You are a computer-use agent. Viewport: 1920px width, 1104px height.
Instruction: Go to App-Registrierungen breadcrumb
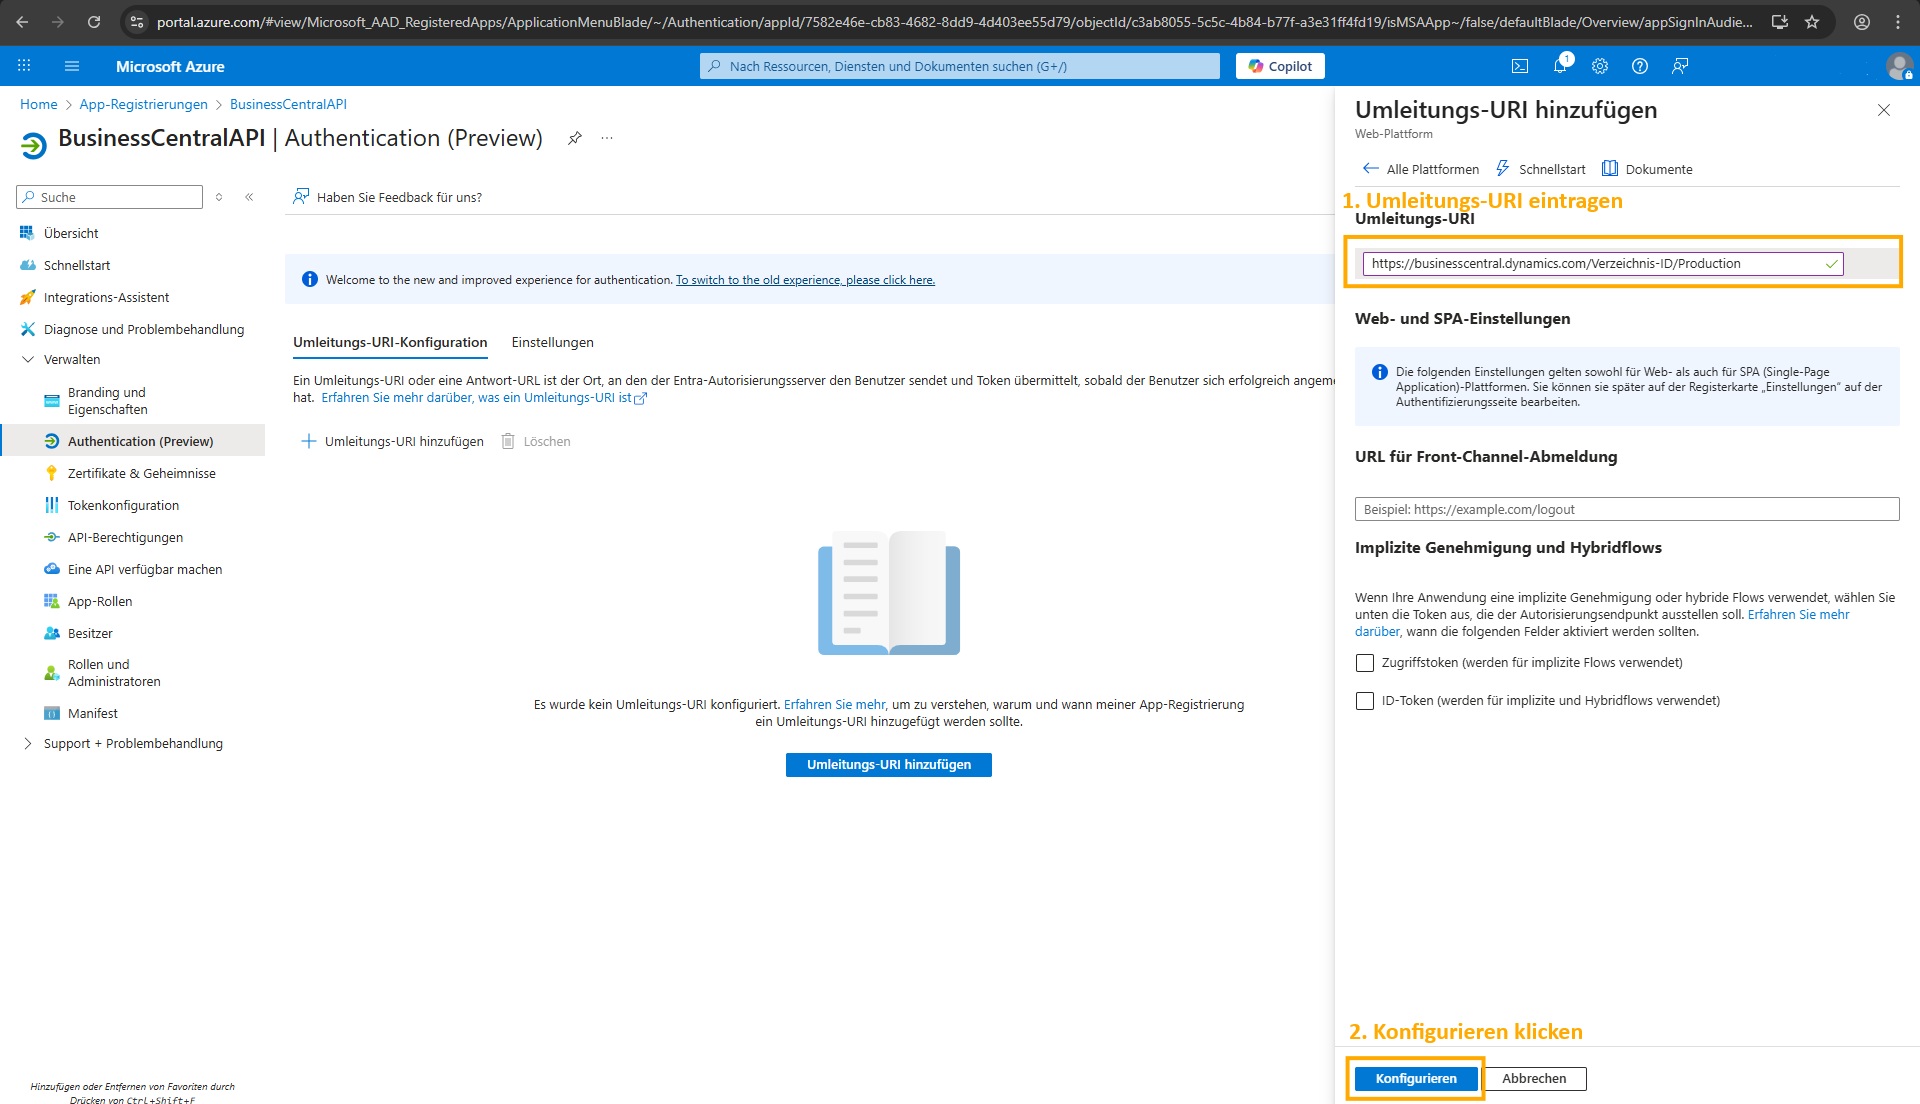coord(143,104)
